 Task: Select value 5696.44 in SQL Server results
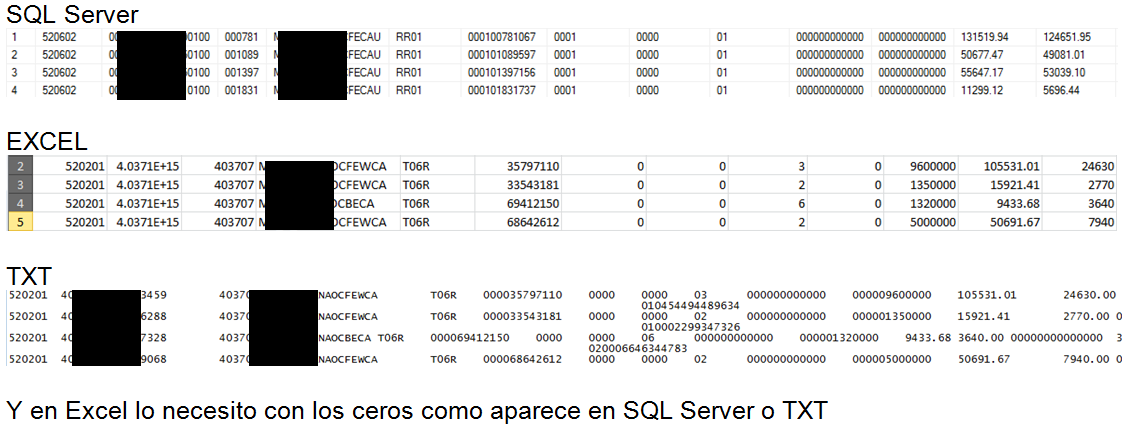[1061, 91]
